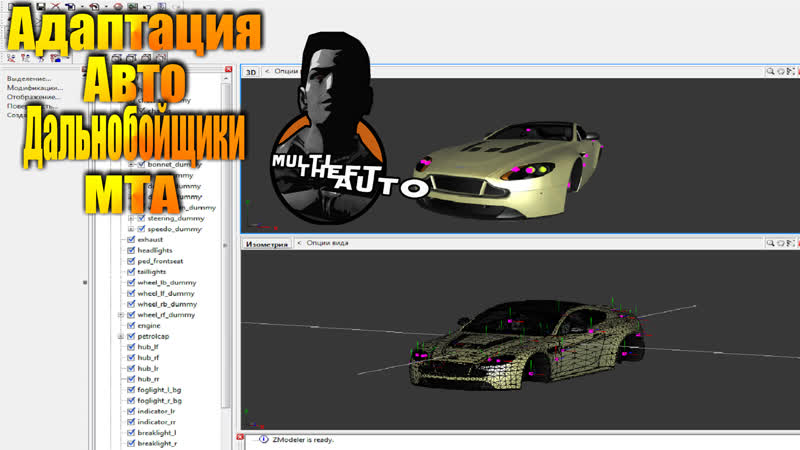Open the Модификация... command group
The width and height of the screenshot is (800, 450).
(35, 88)
